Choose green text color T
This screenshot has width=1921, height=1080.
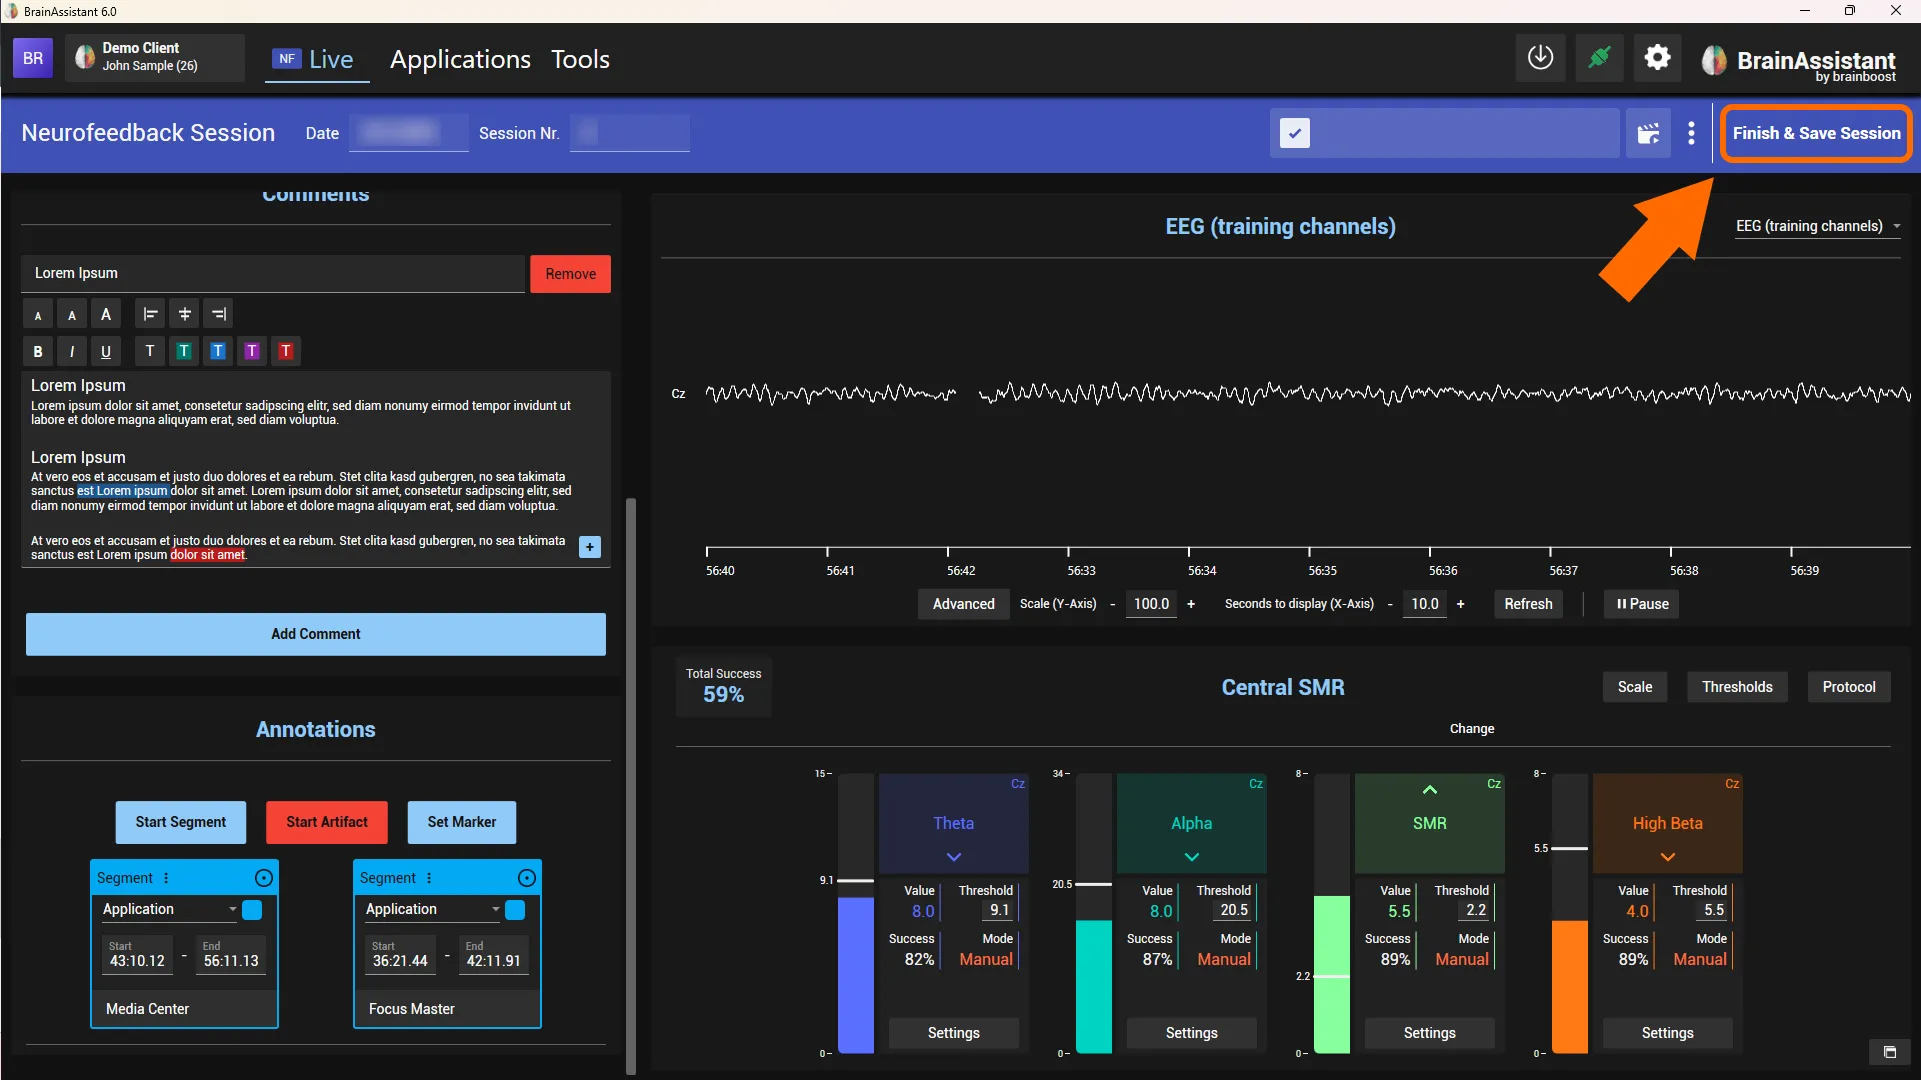tap(184, 351)
